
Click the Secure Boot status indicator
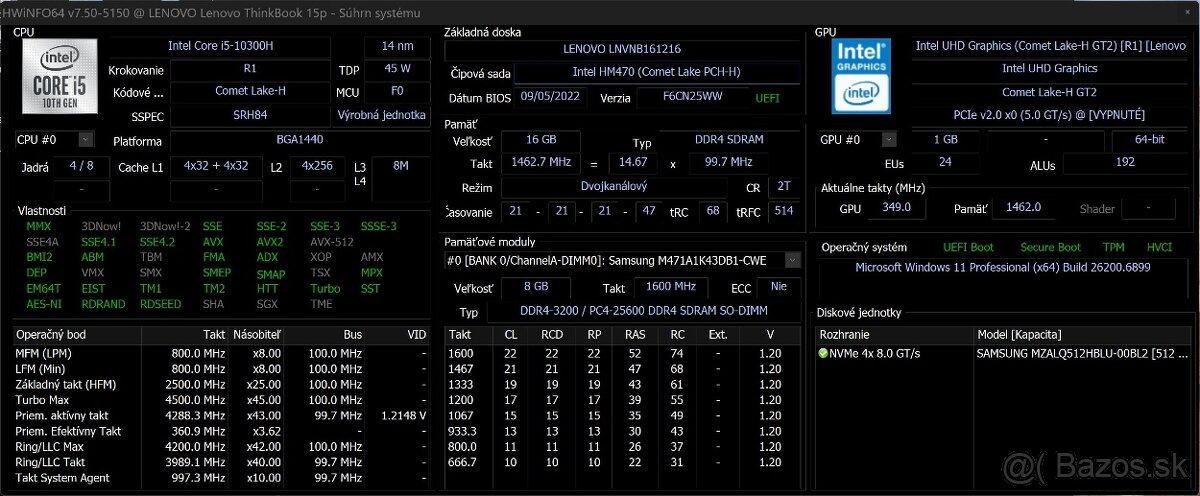(x=1050, y=247)
